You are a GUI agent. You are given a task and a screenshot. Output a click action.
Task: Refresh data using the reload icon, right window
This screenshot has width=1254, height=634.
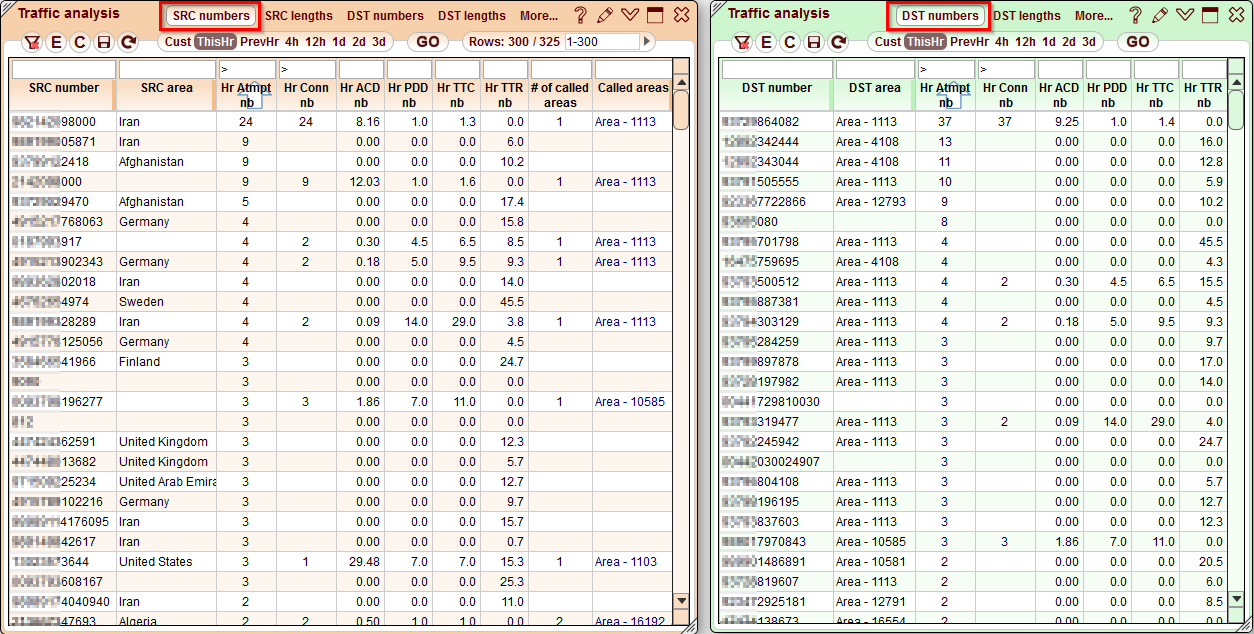(x=836, y=42)
